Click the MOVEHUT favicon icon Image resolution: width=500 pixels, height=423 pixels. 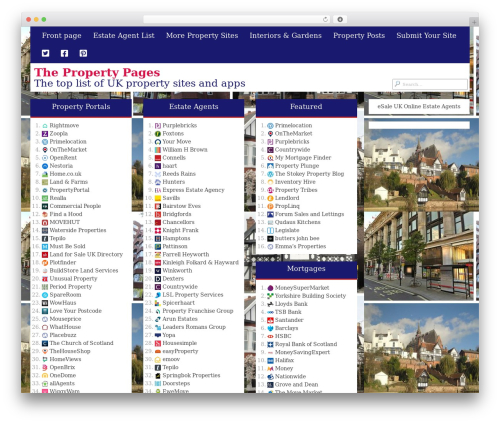[45, 222]
